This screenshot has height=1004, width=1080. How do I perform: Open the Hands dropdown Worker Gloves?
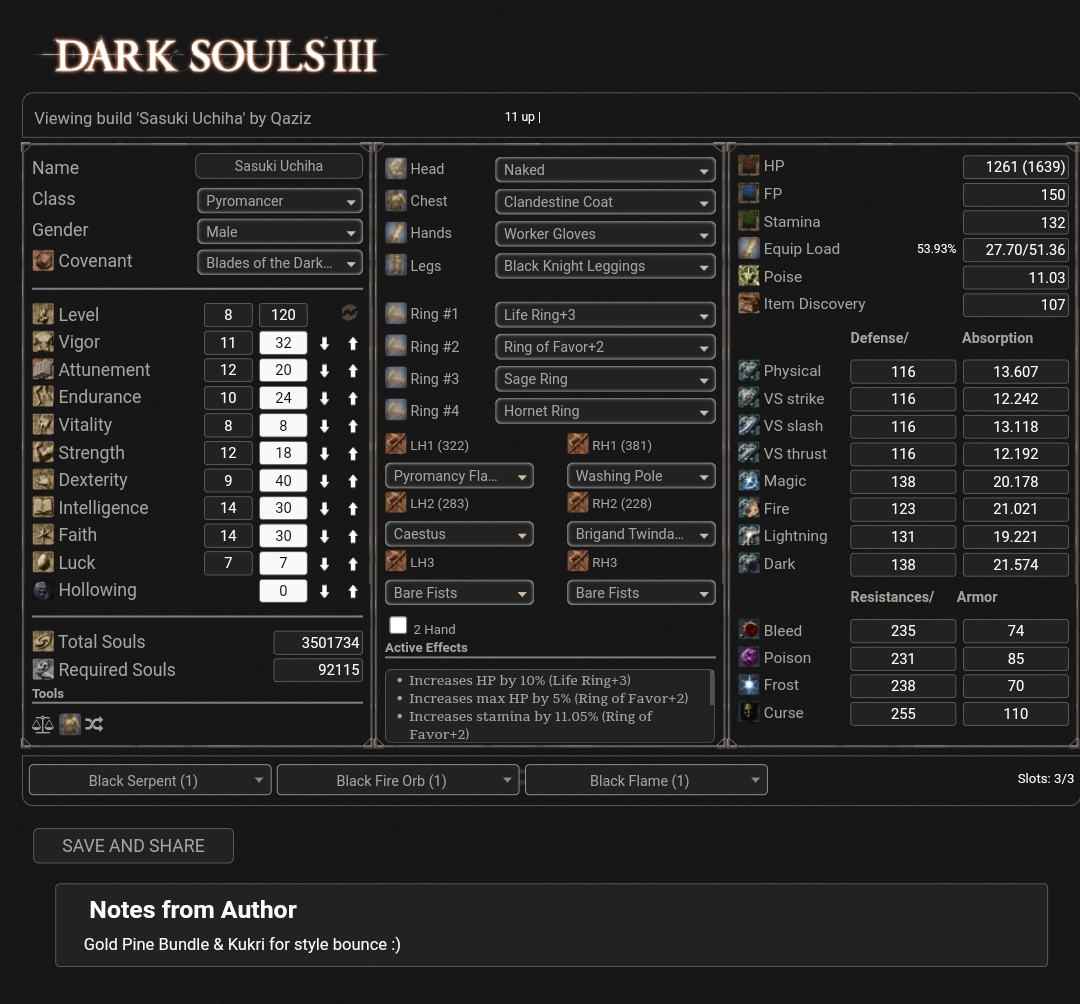605,233
